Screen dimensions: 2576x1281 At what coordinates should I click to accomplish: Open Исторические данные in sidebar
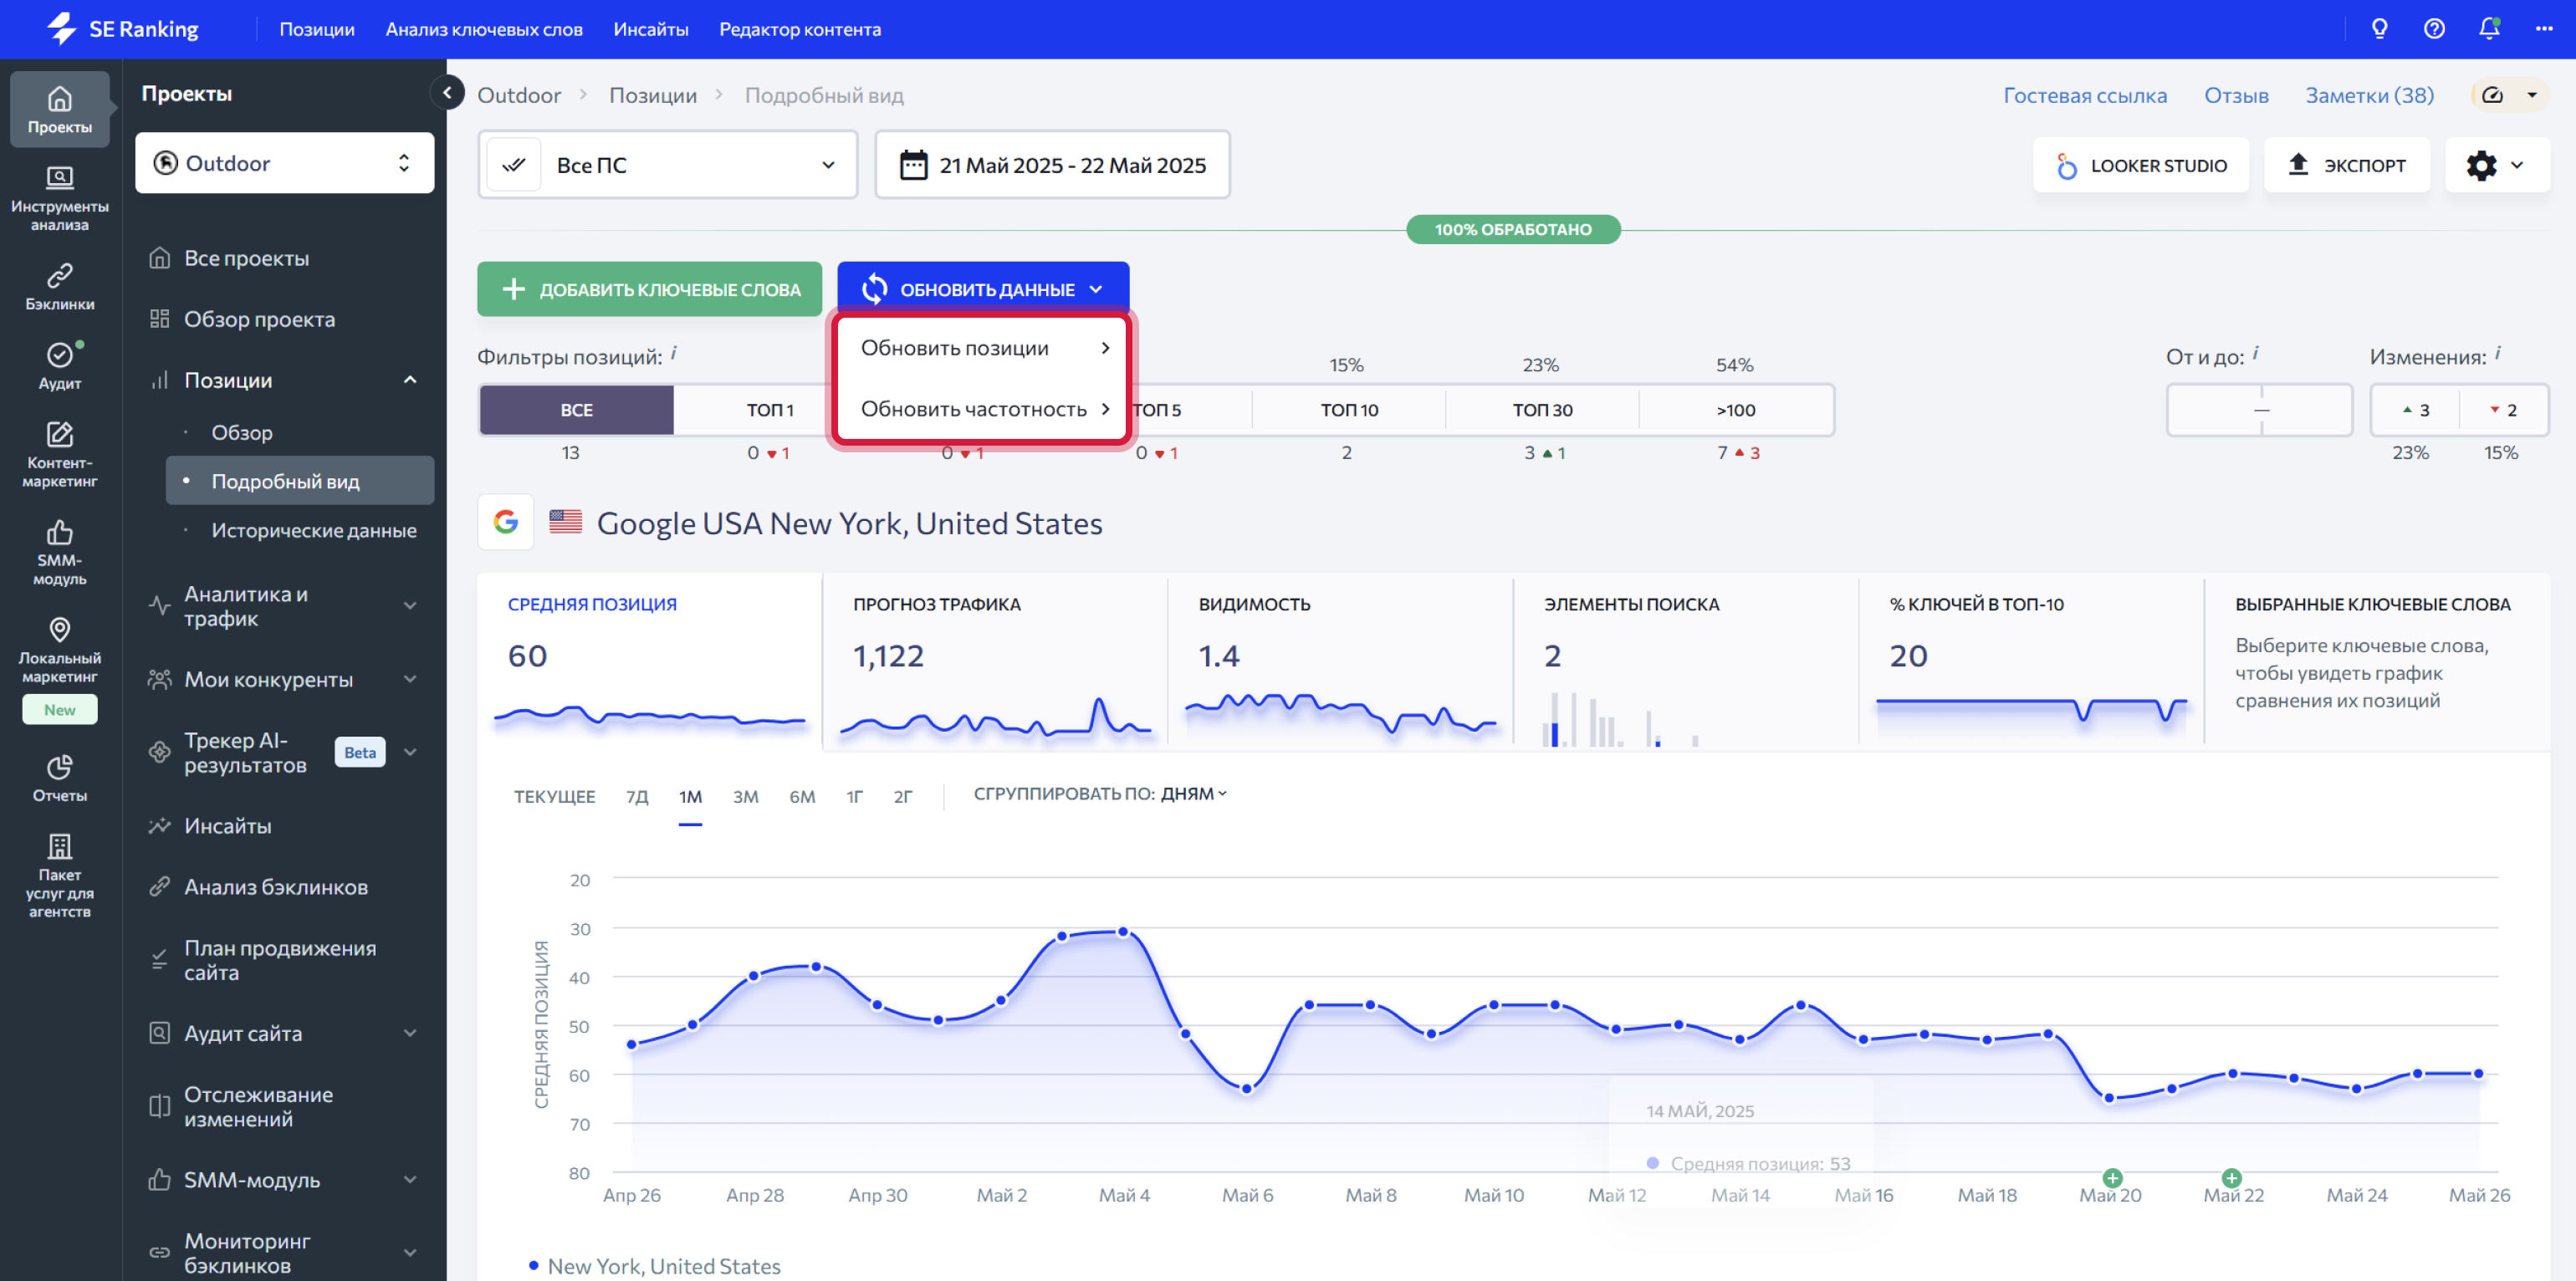pos(313,530)
